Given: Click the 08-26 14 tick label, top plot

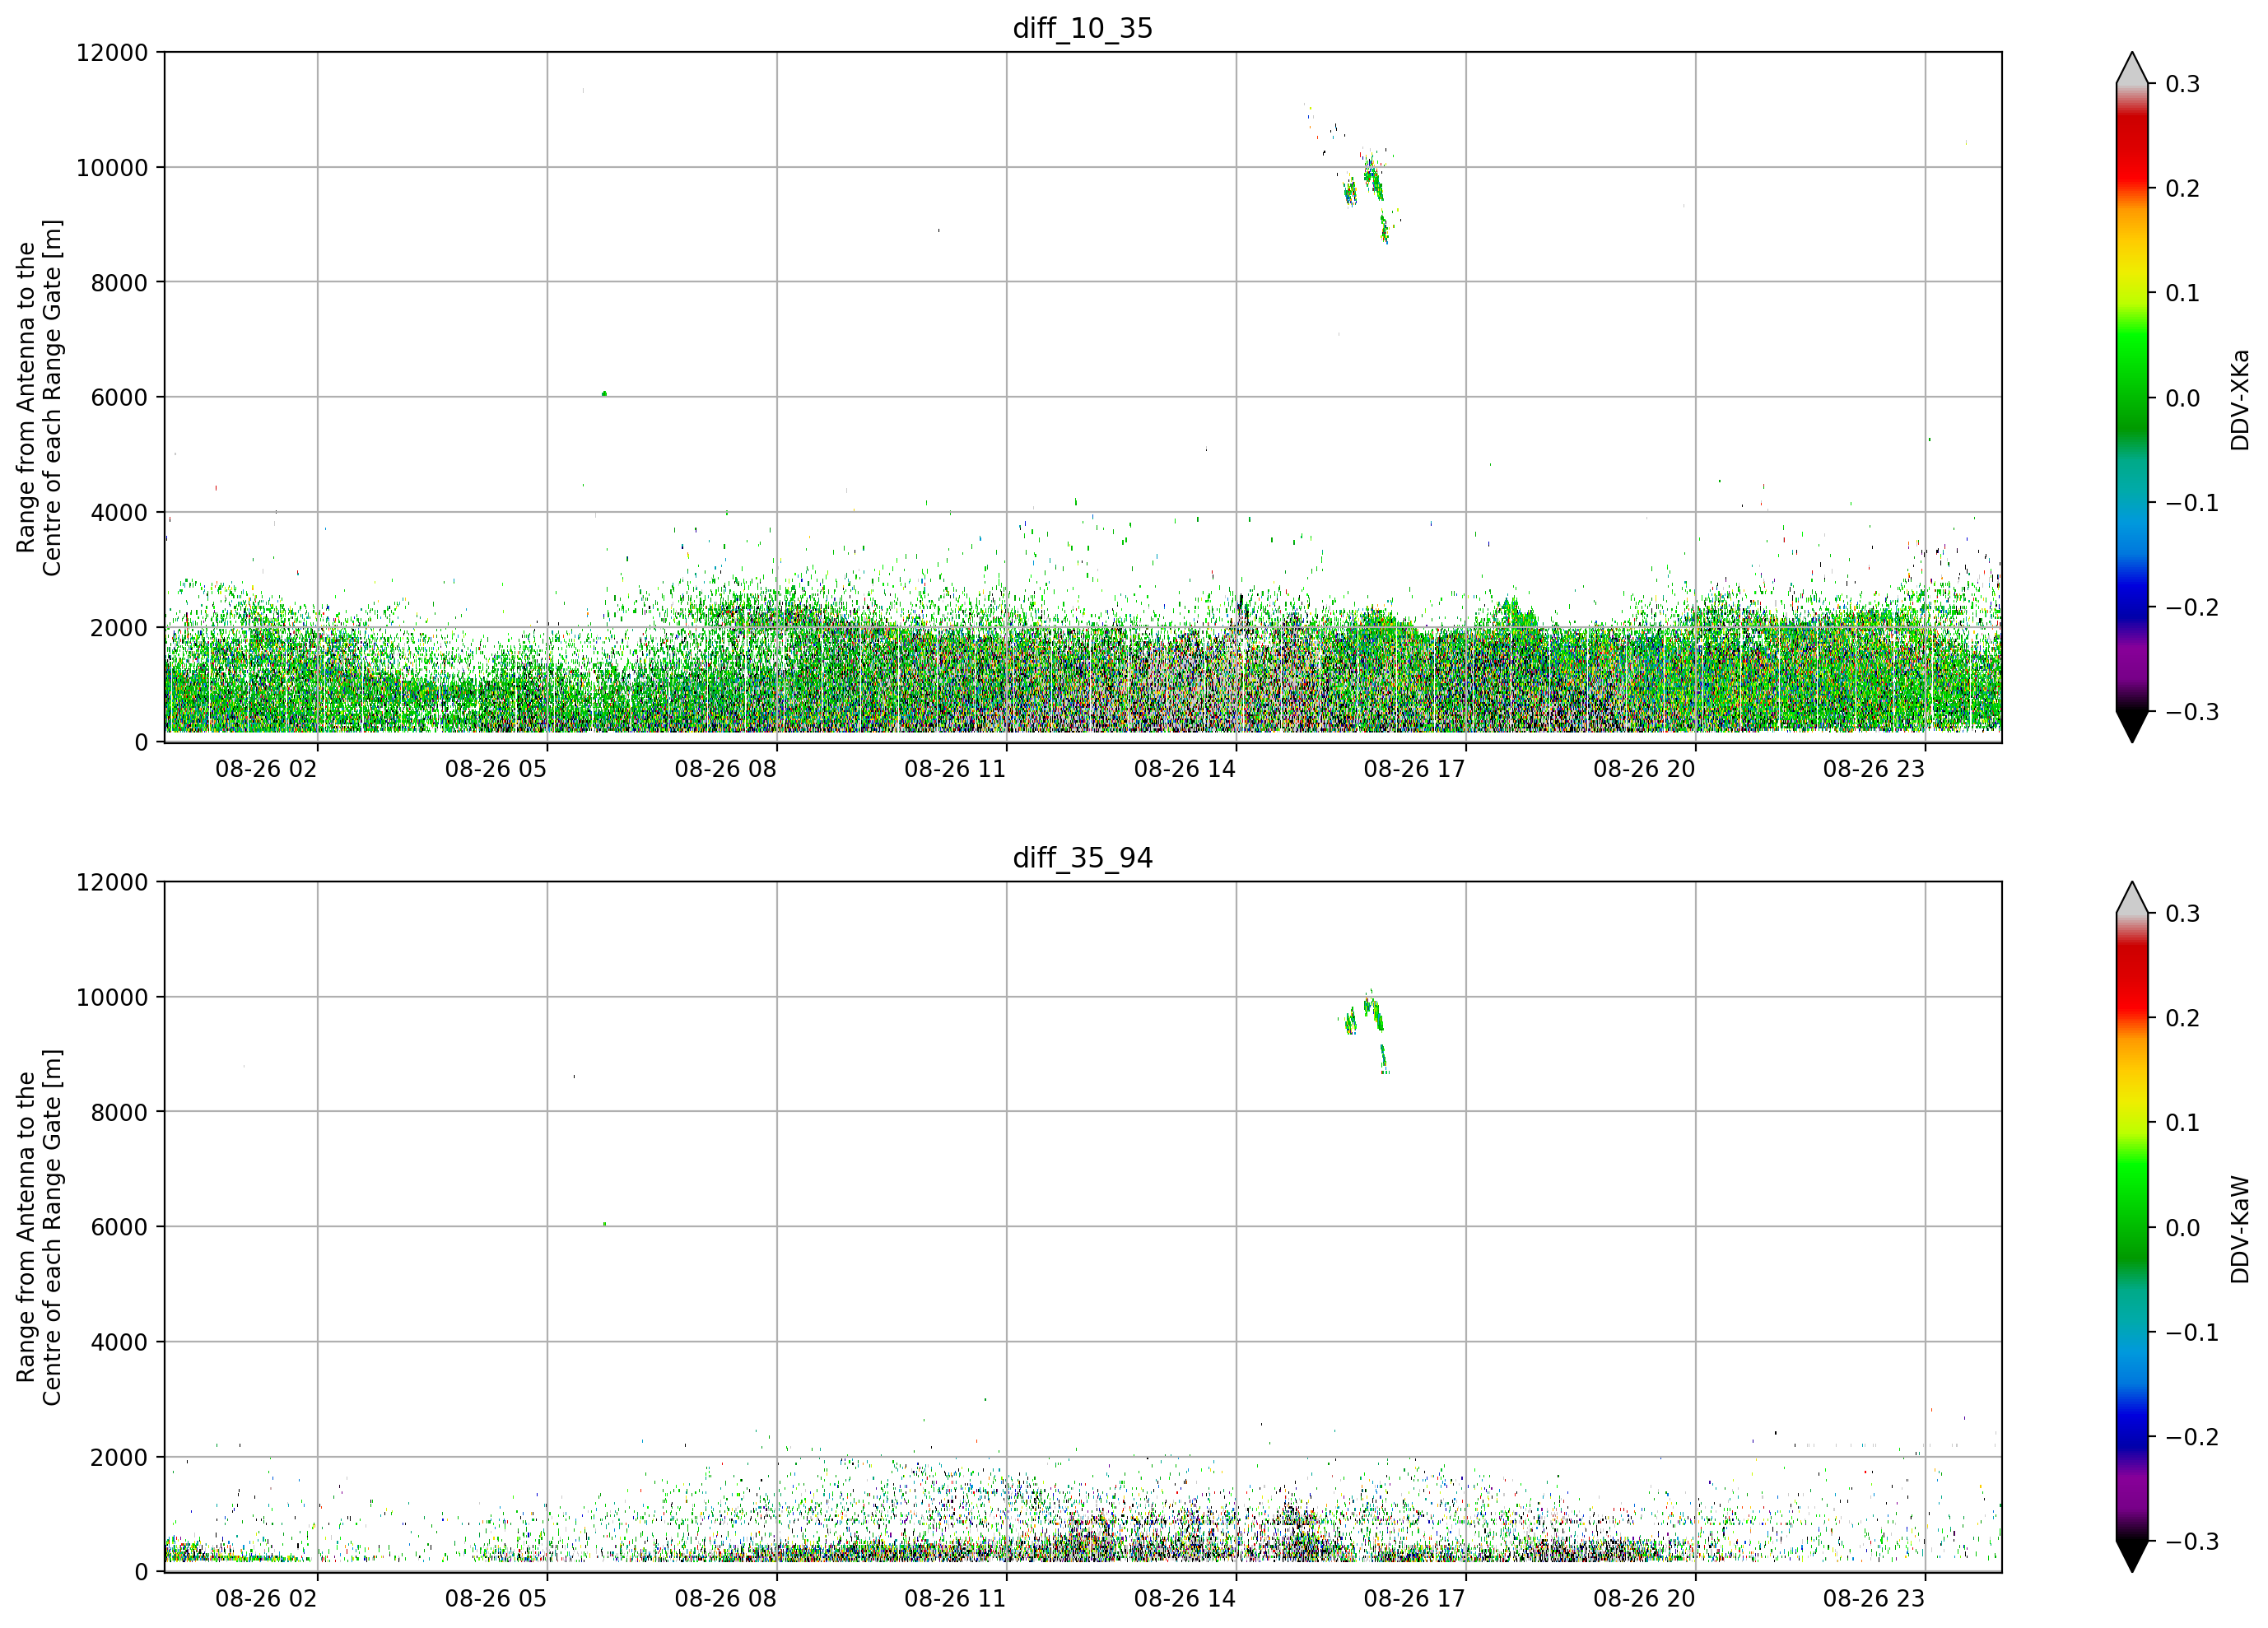Looking at the screenshot, I should click(x=1185, y=769).
